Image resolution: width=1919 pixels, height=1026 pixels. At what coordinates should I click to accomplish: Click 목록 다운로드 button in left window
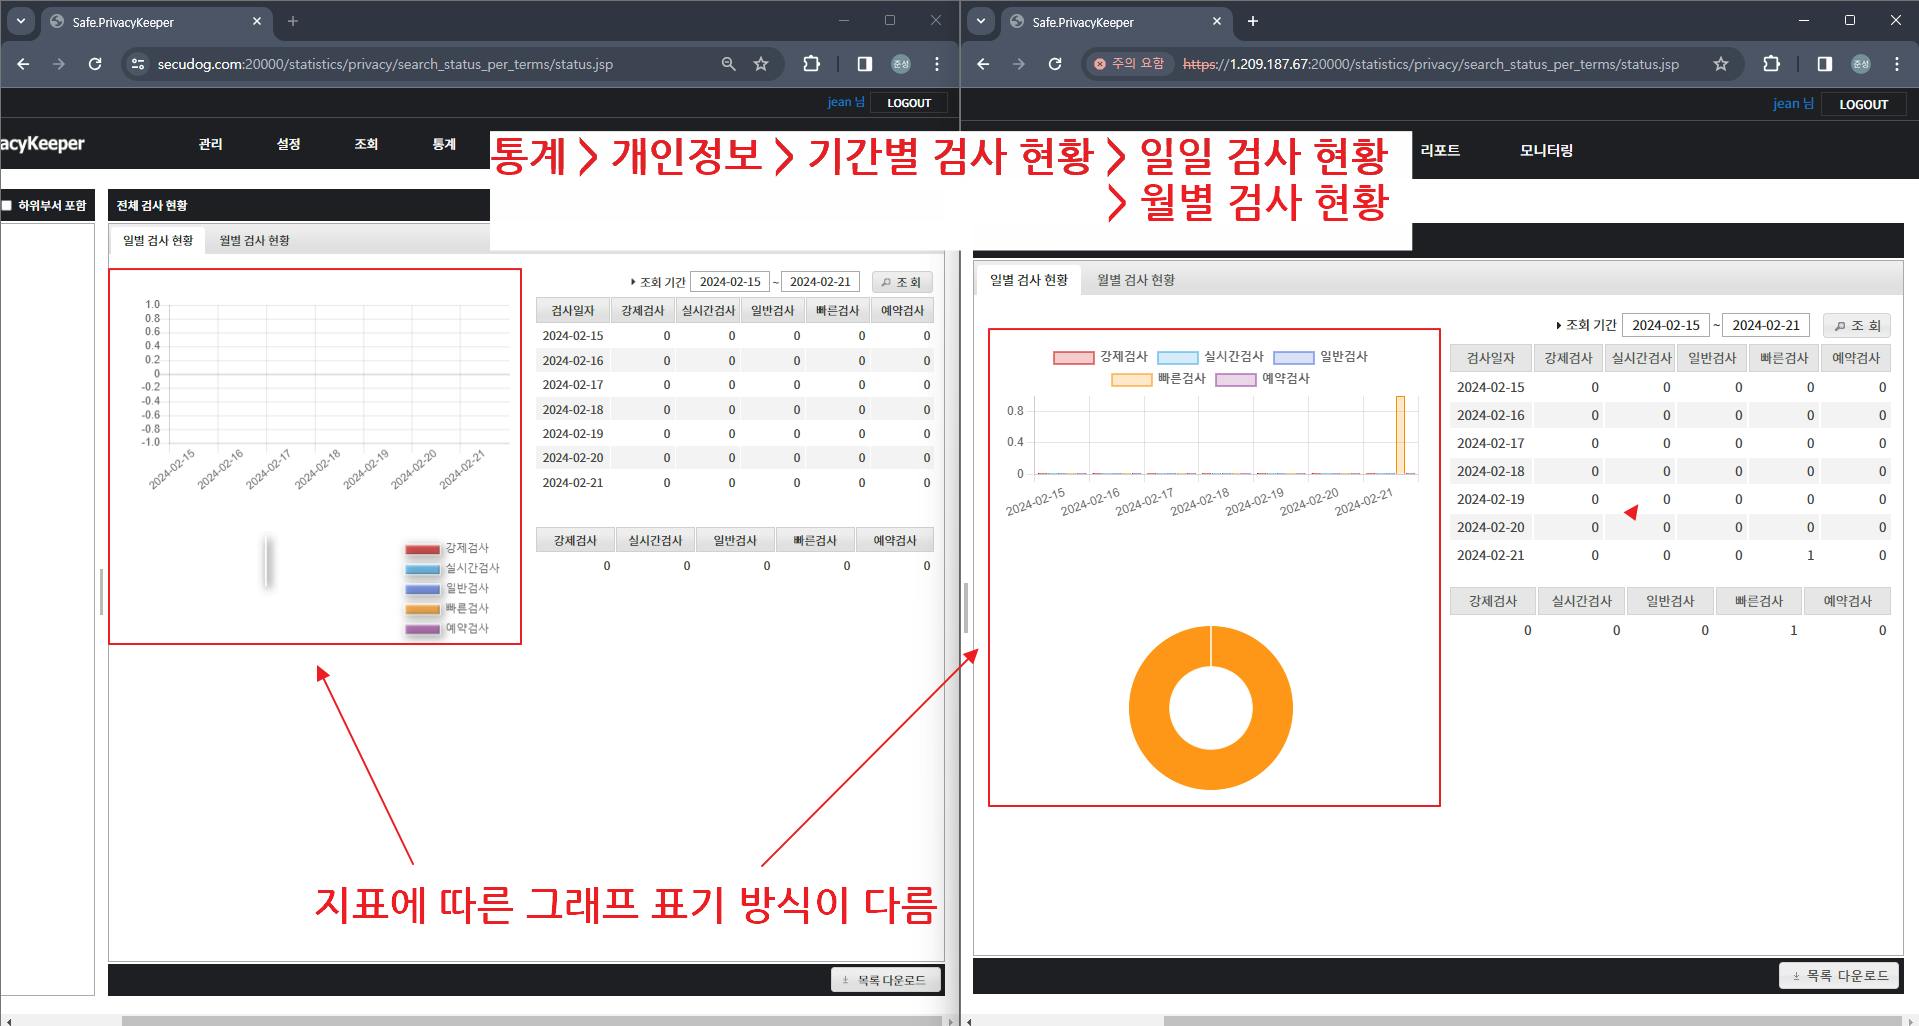[x=886, y=980]
